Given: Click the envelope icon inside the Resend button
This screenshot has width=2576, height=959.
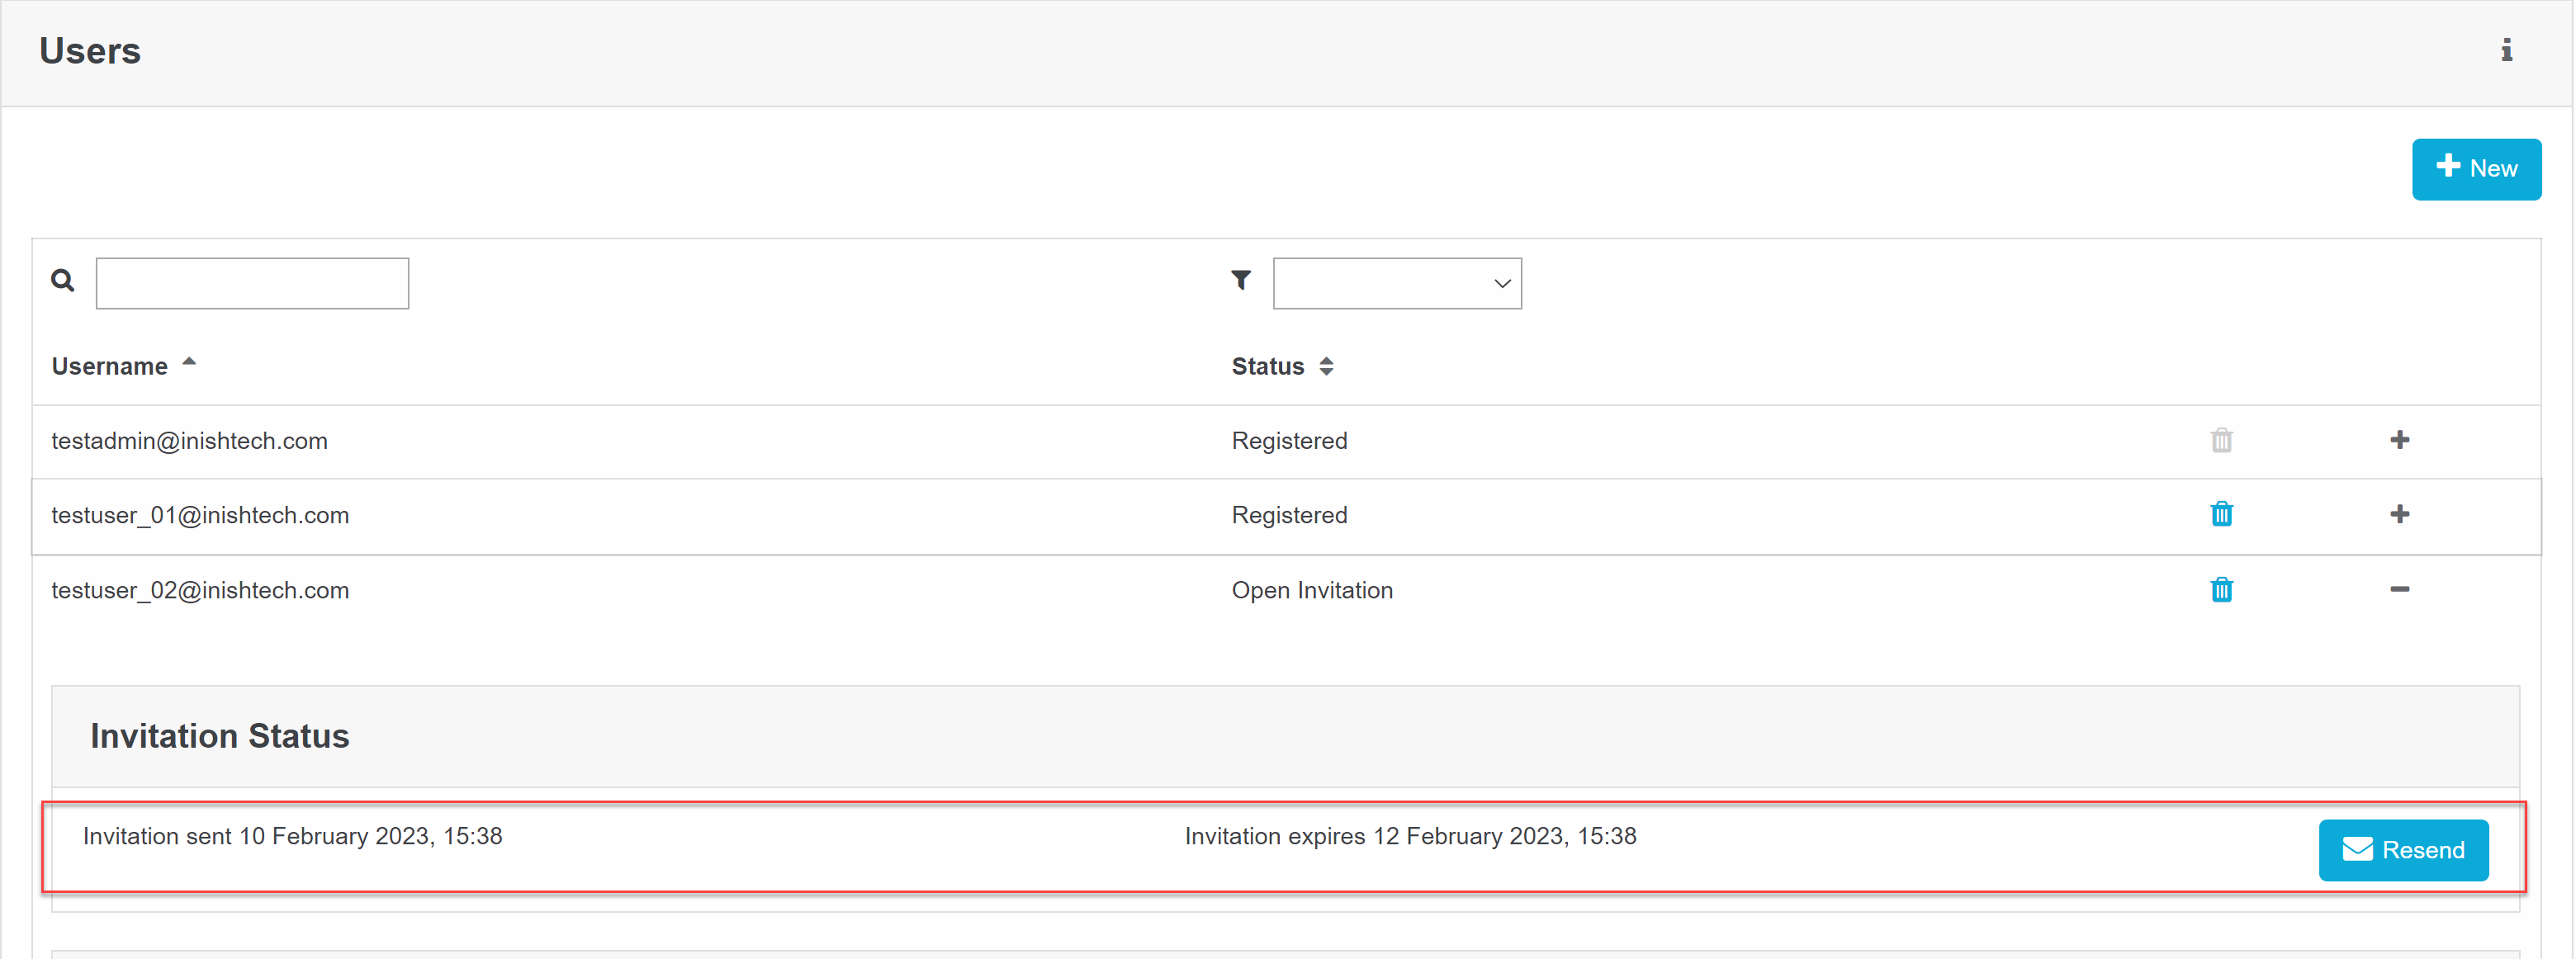Looking at the screenshot, I should pyautogui.click(x=2357, y=849).
